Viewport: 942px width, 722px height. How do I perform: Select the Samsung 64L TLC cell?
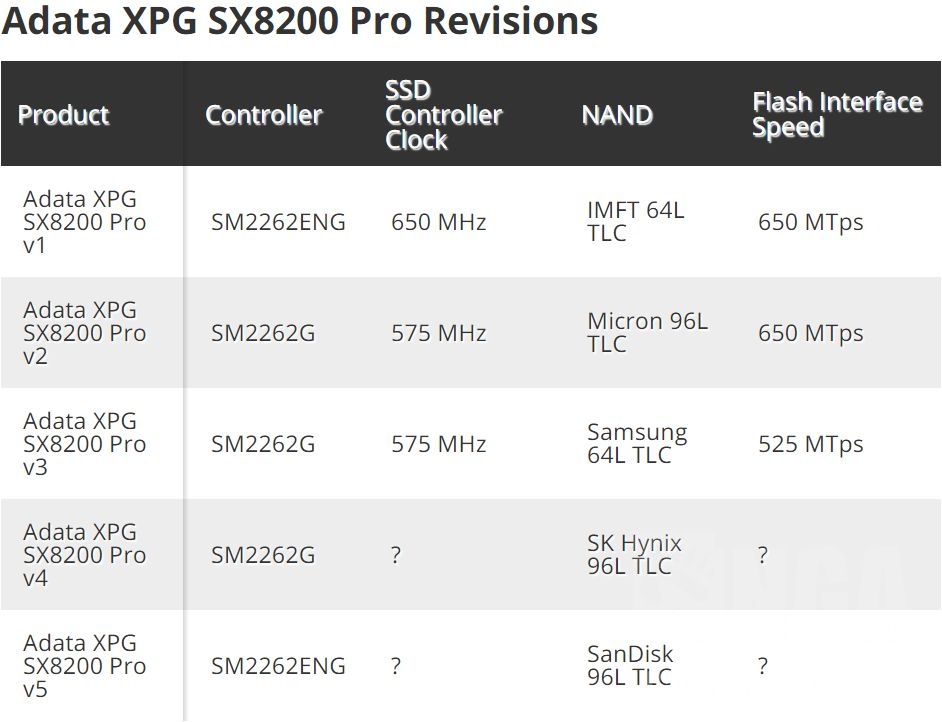637,444
